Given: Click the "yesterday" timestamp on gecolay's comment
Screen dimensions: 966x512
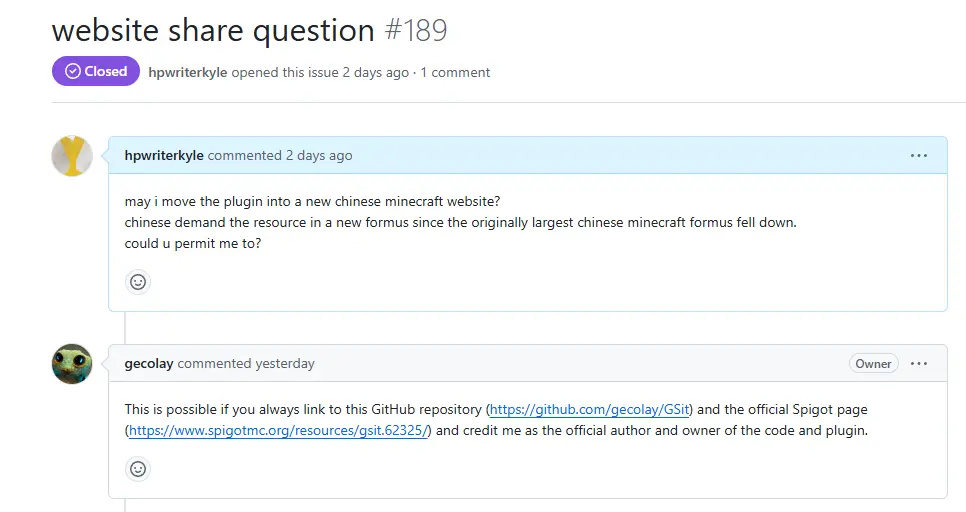Looking at the screenshot, I should 285,364.
